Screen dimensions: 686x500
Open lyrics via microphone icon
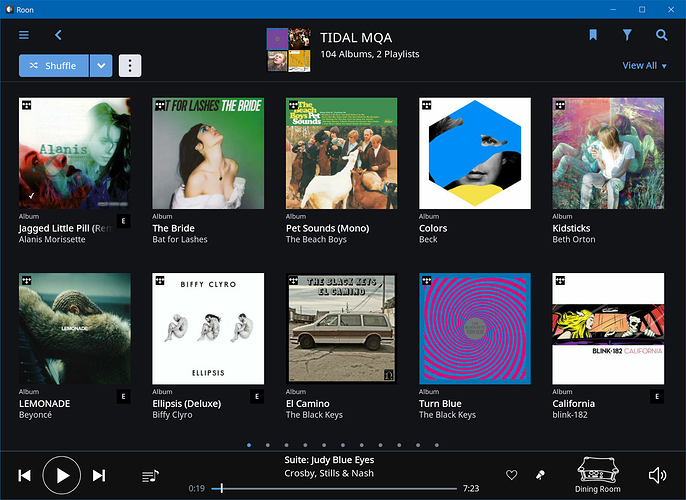point(540,475)
